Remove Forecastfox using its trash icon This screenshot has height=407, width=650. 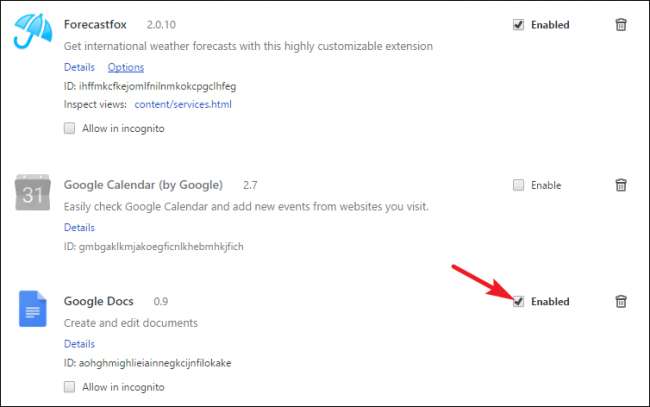point(621,25)
